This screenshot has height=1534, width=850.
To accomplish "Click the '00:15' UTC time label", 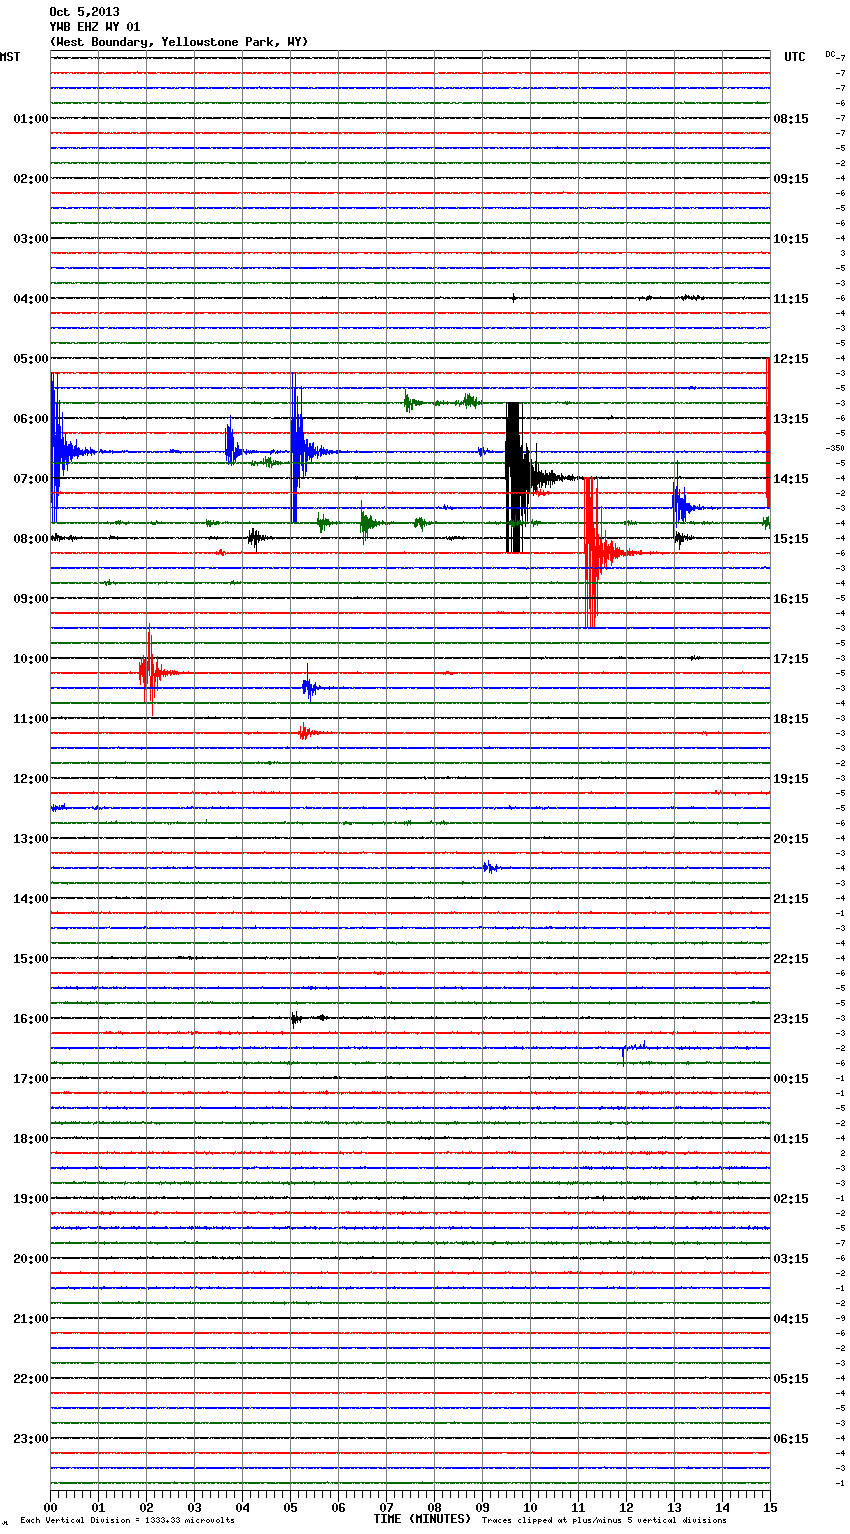I will coord(791,1079).
